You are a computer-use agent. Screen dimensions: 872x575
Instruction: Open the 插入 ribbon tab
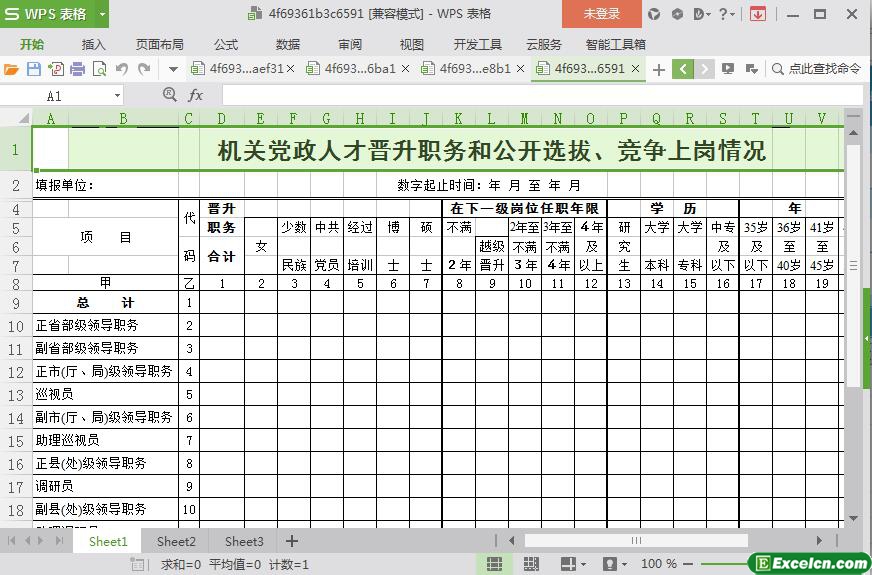click(93, 44)
